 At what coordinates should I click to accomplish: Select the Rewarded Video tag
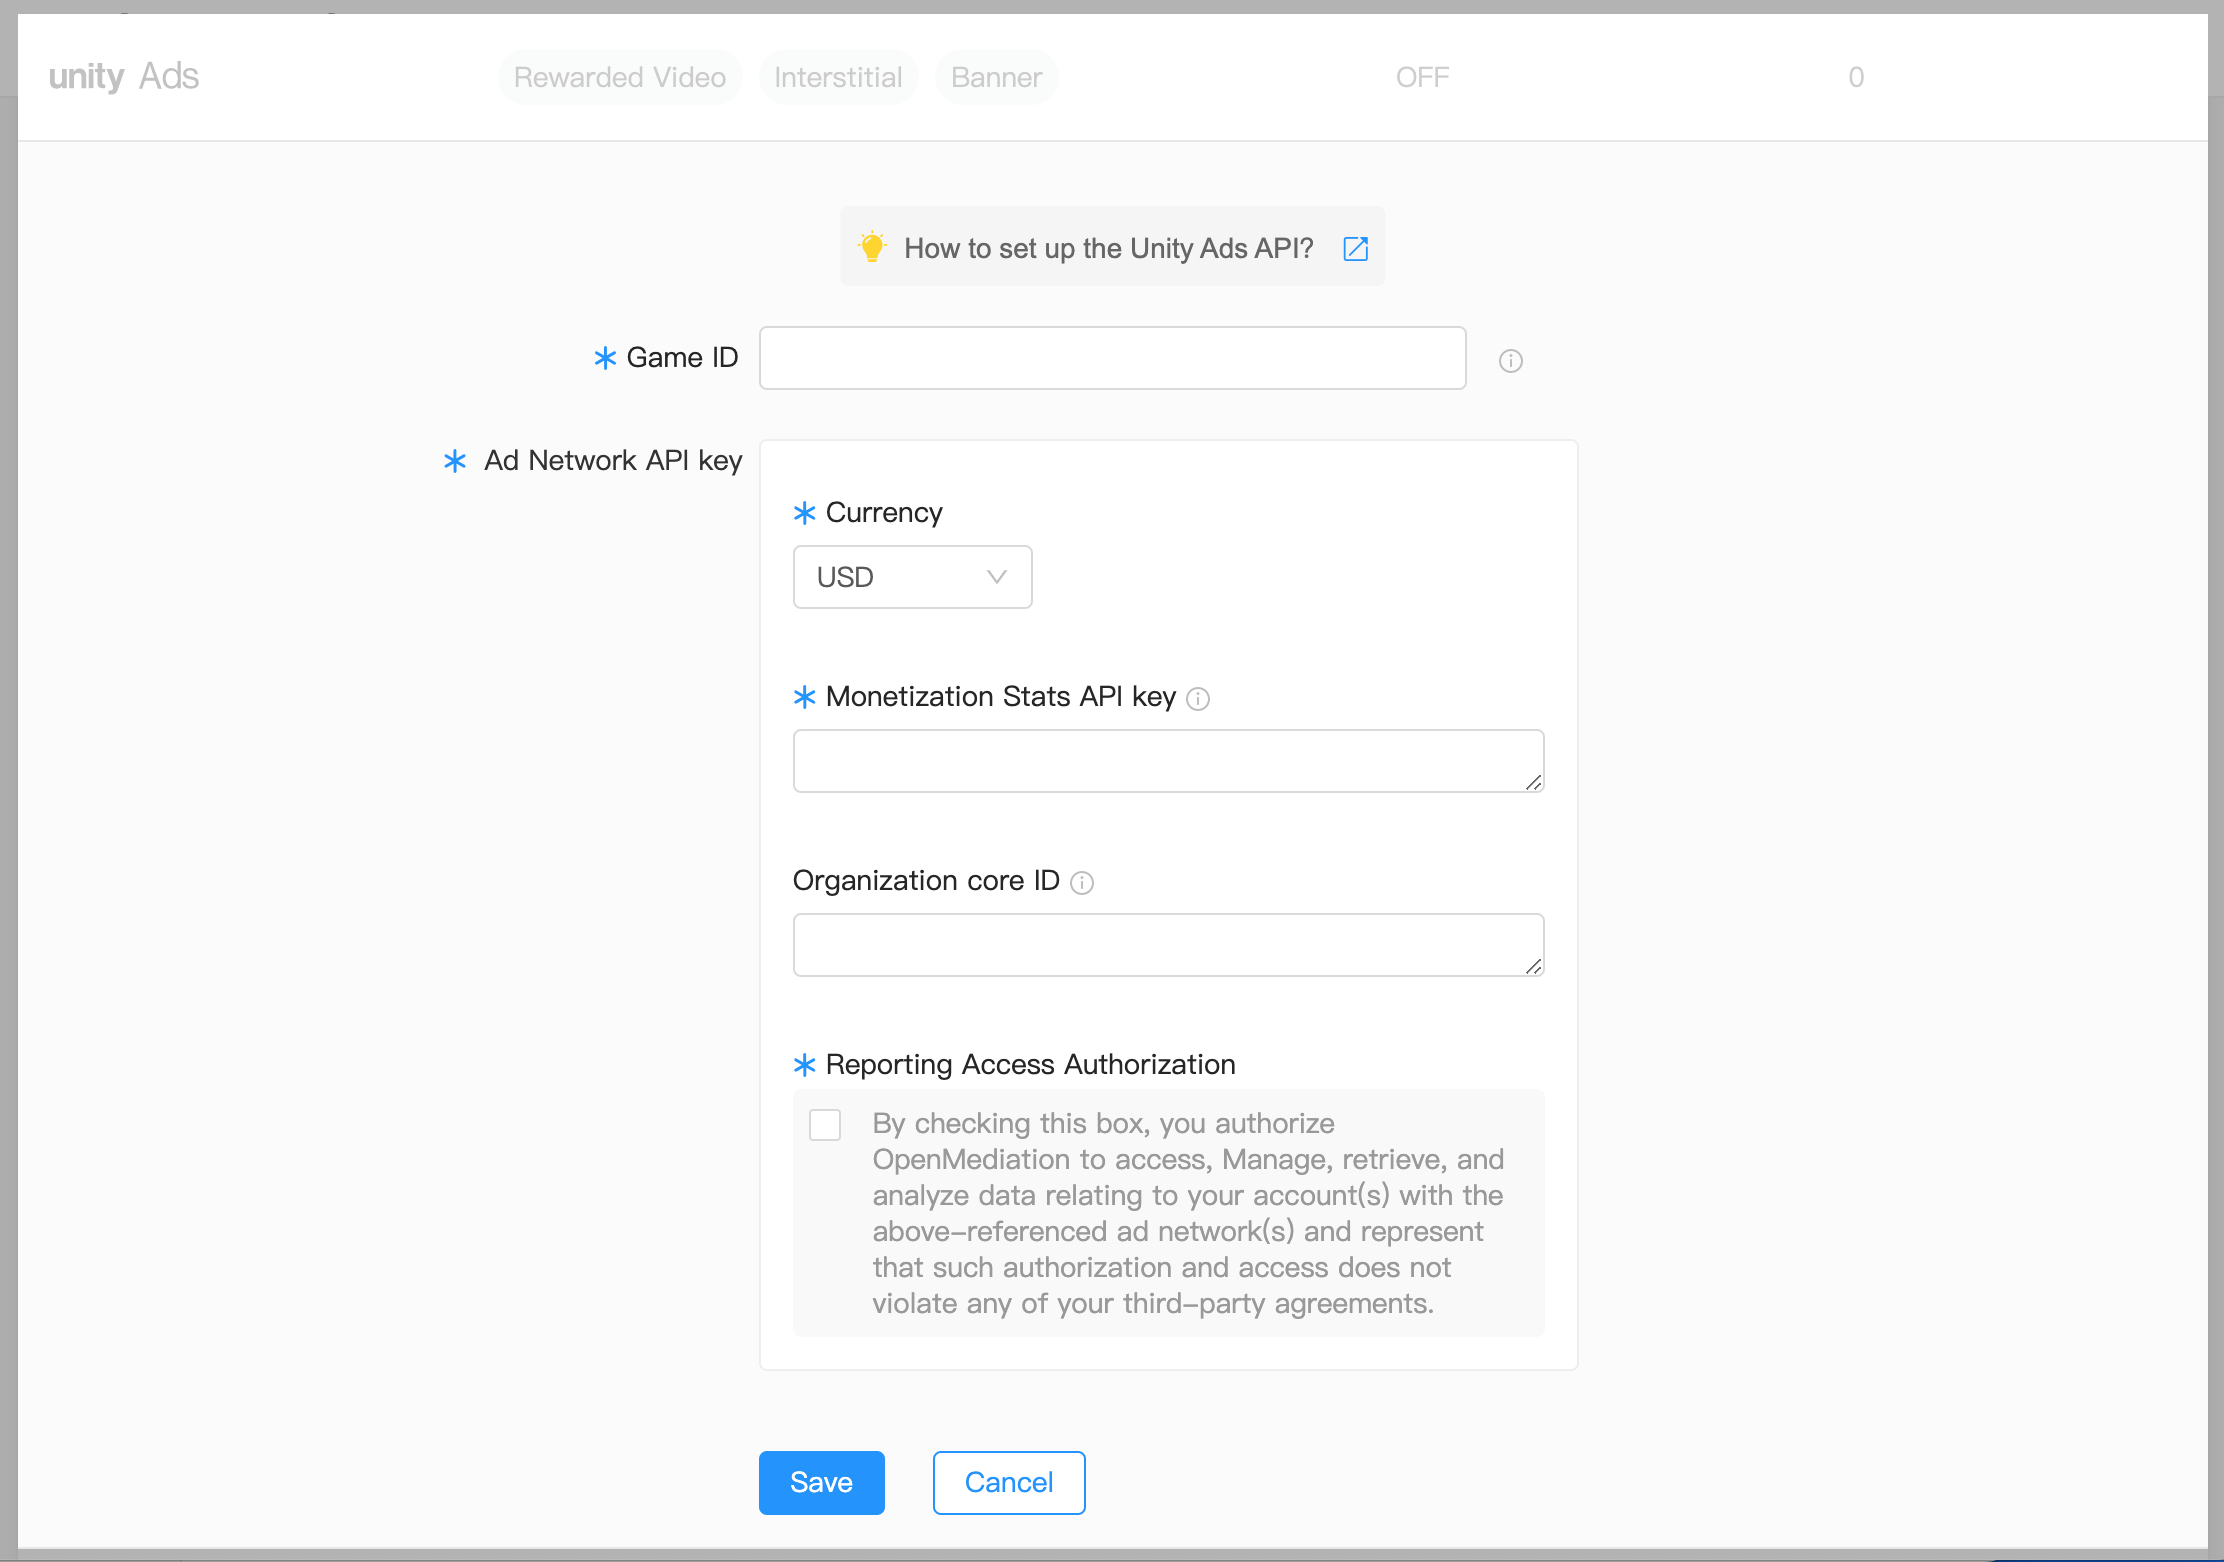(x=620, y=77)
